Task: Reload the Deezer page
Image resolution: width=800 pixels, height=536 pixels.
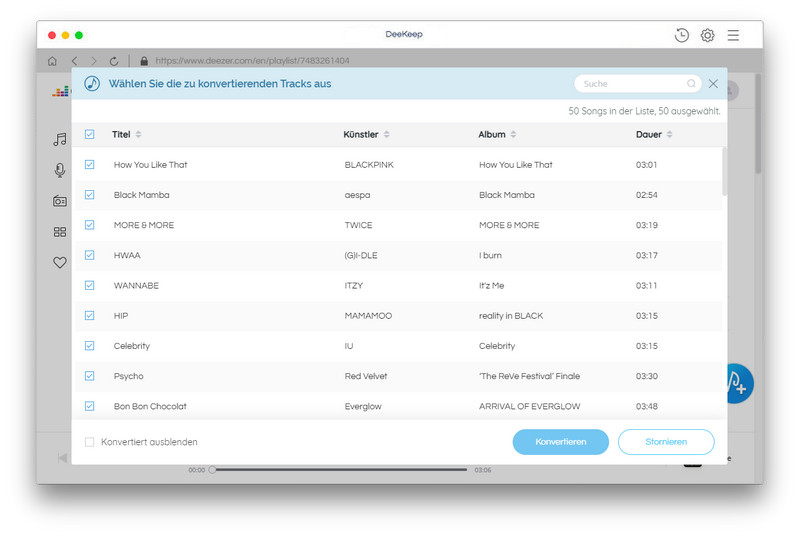Action: (114, 61)
